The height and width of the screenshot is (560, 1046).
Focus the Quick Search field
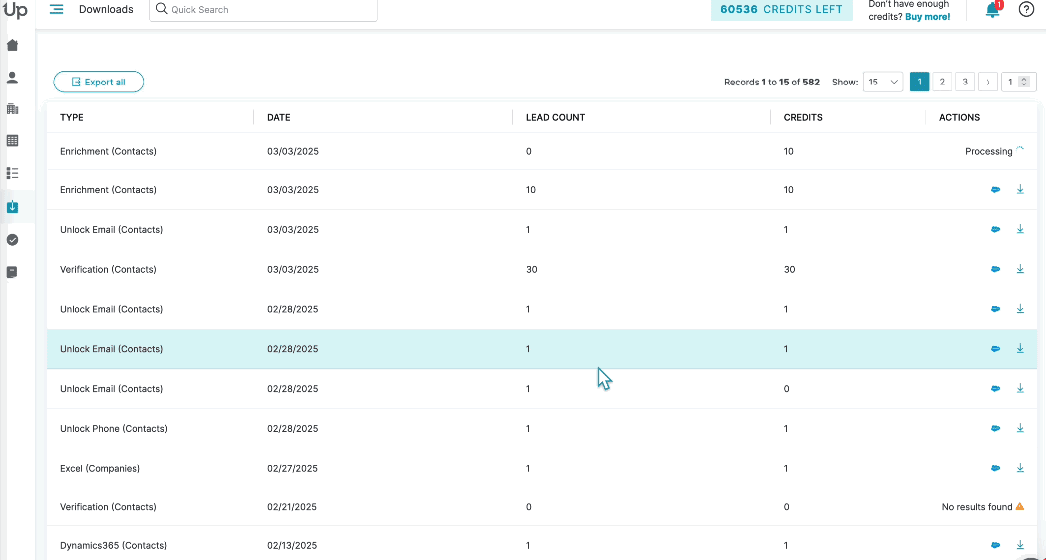(x=264, y=9)
